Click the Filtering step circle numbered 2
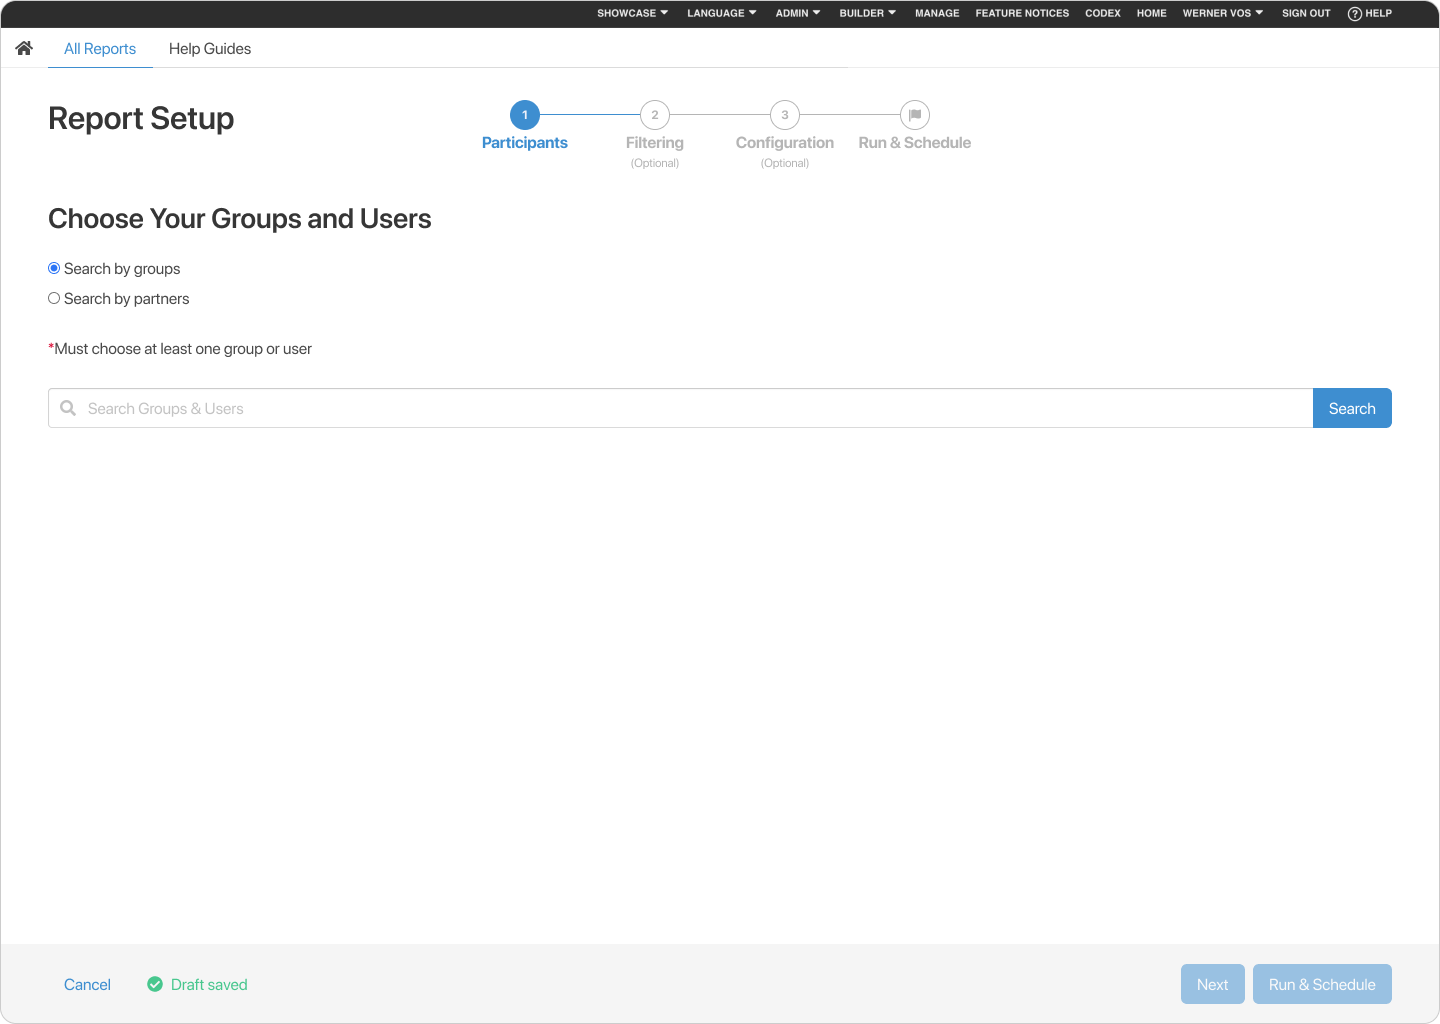The width and height of the screenshot is (1440, 1024). click(x=654, y=114)
